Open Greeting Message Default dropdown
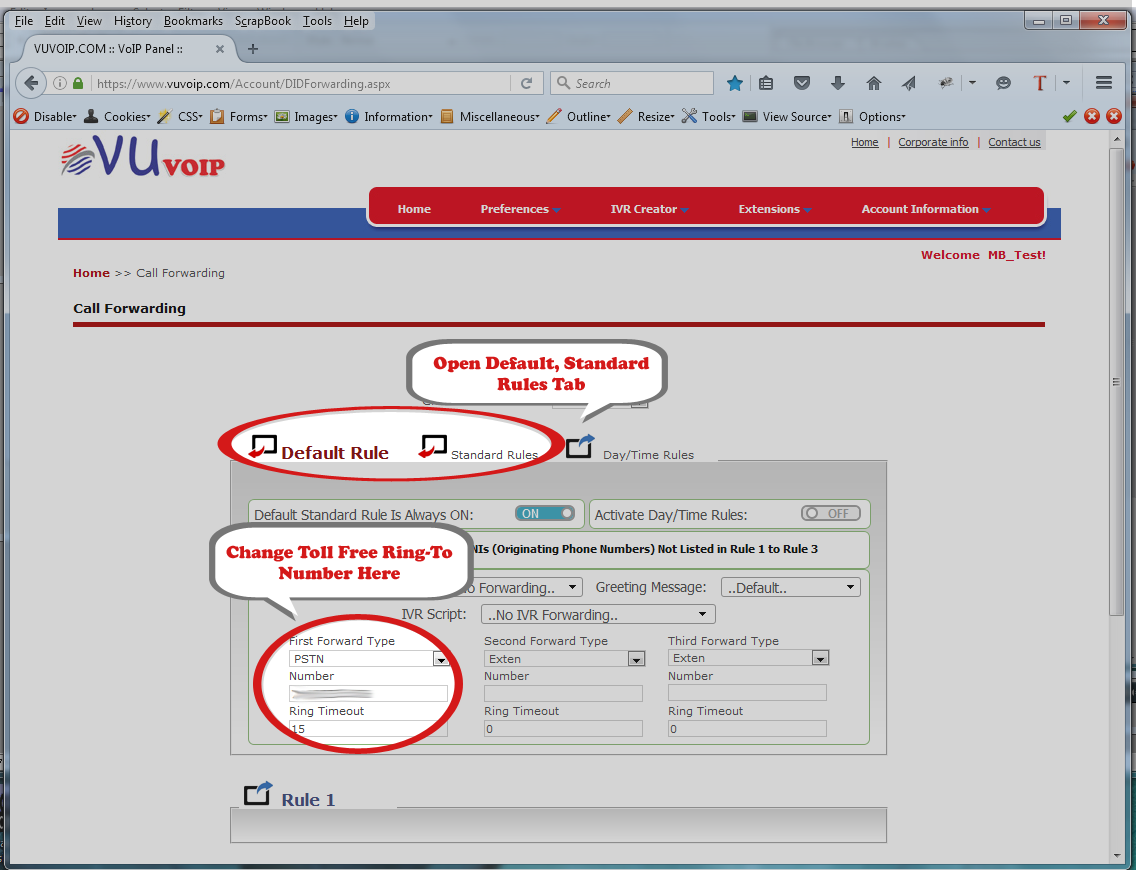This screenshot has width=1136, height=870. tap(790, 587)
